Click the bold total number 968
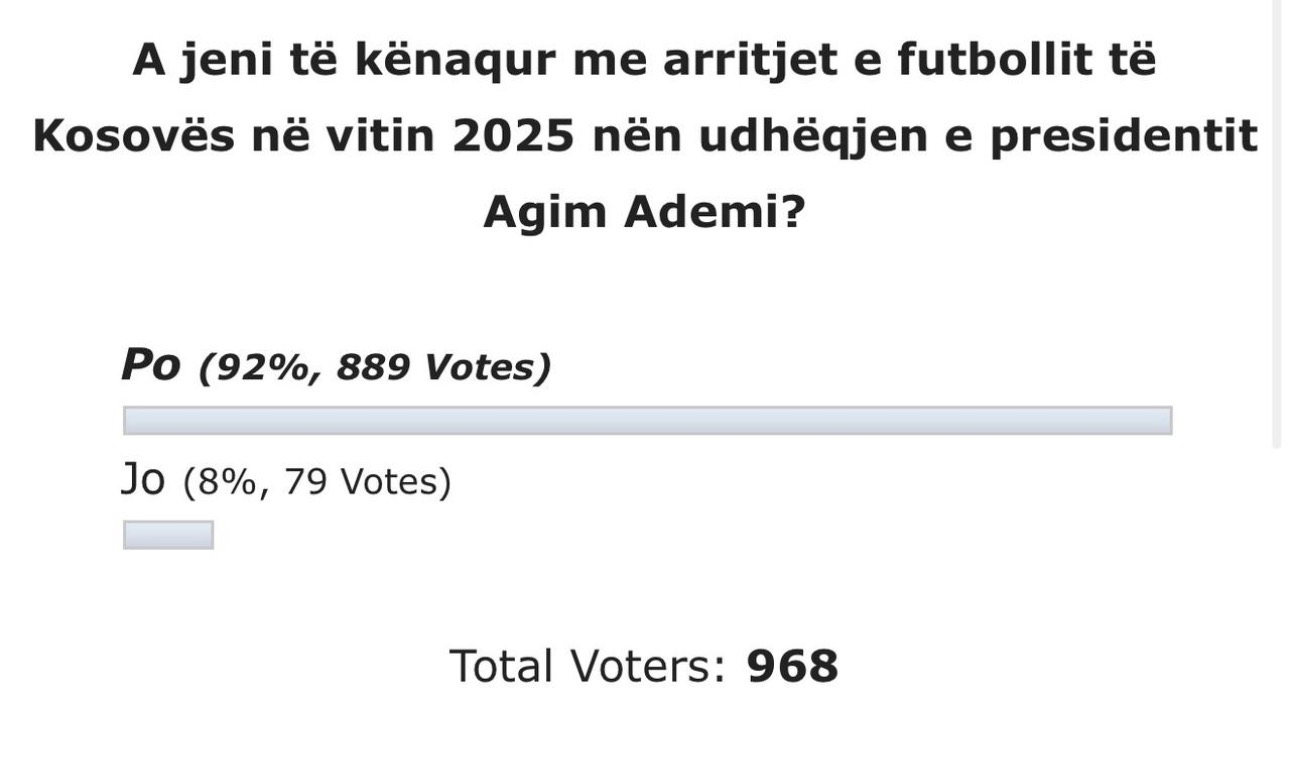The height and width of the screenshot is (757, 1290). tap(792, 666)
